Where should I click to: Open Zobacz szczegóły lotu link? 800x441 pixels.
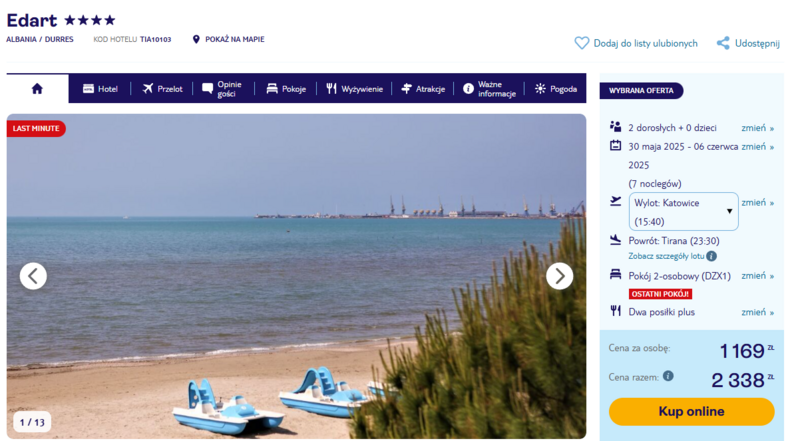pos(666,256)
